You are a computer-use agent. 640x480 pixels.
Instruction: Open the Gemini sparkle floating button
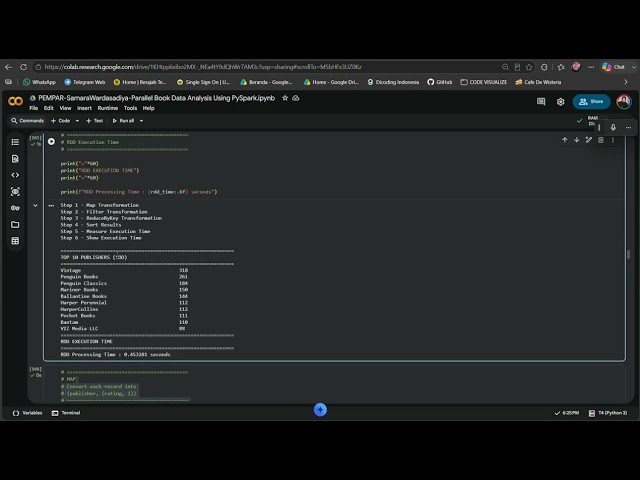click(320, 409)
